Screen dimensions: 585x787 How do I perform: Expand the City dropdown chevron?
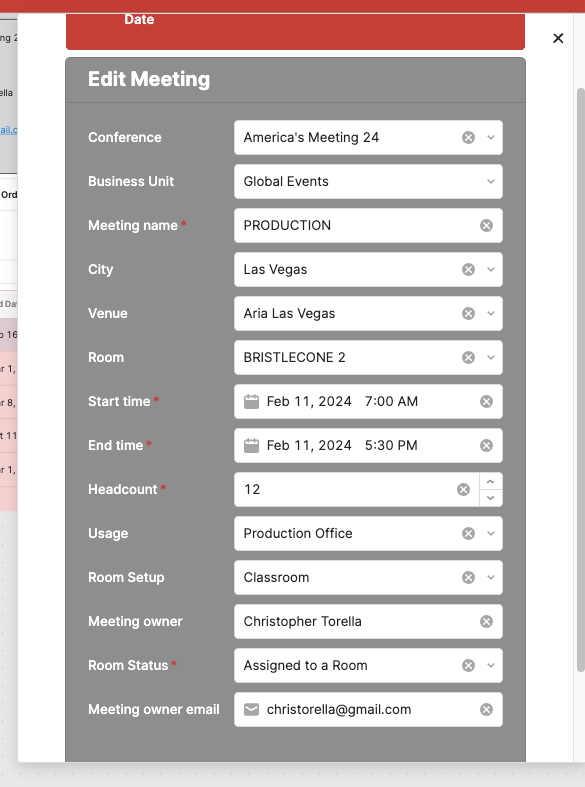point(491,270)
